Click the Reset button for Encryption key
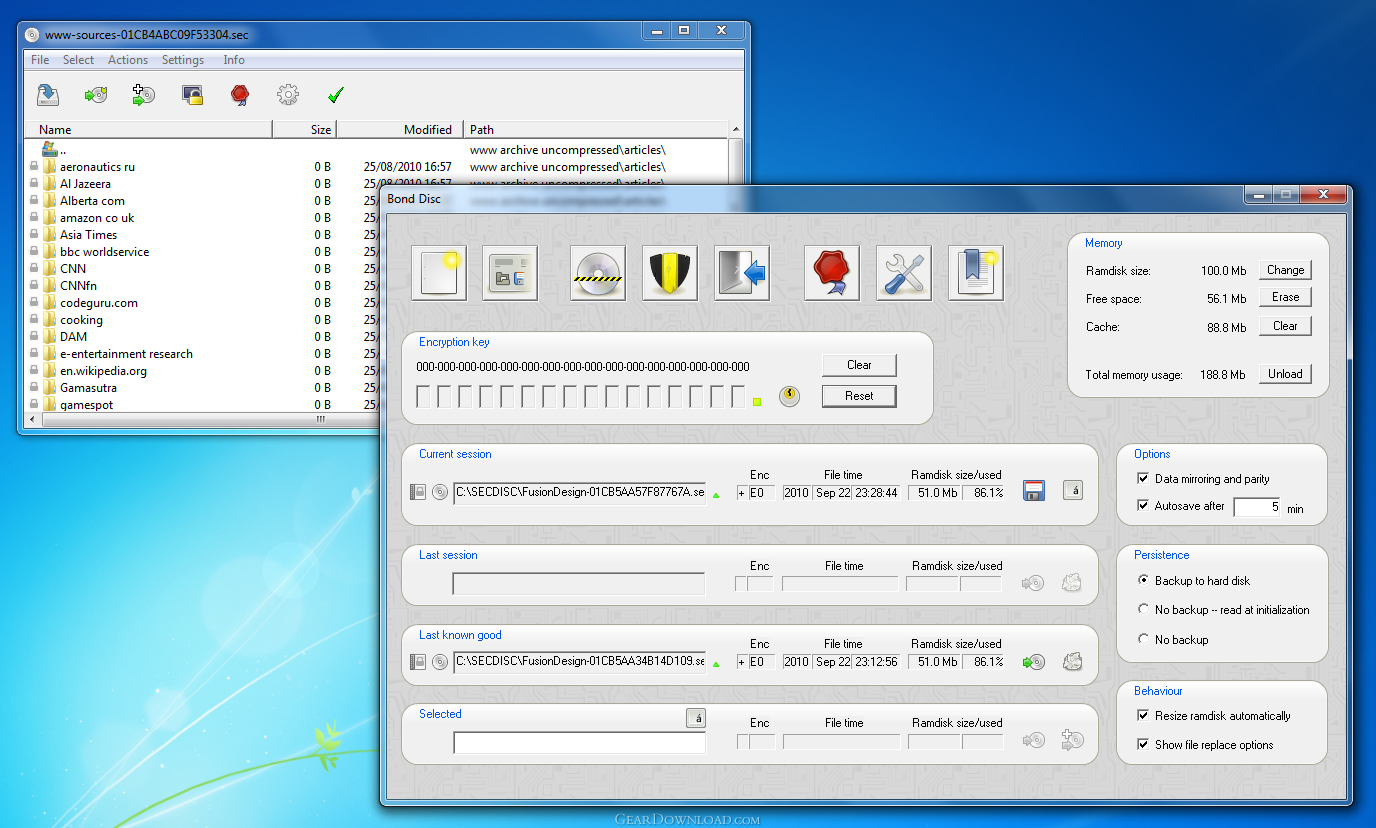The width and height of the screenshot is (1376, 828). (859, 396)
